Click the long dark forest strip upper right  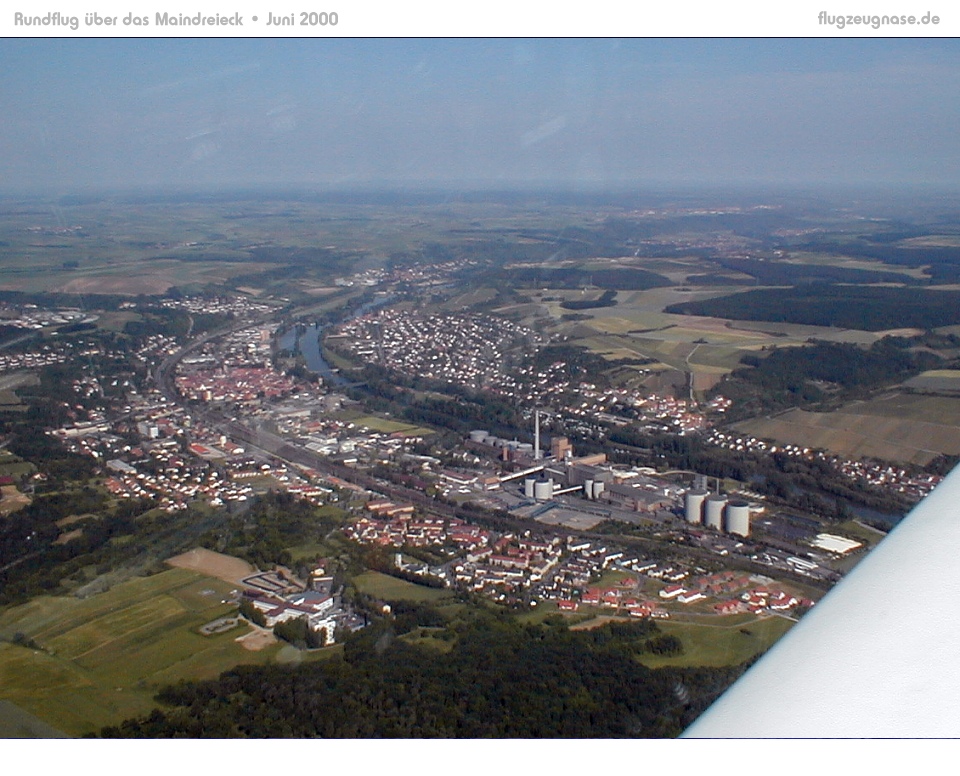tap(820, 305)
